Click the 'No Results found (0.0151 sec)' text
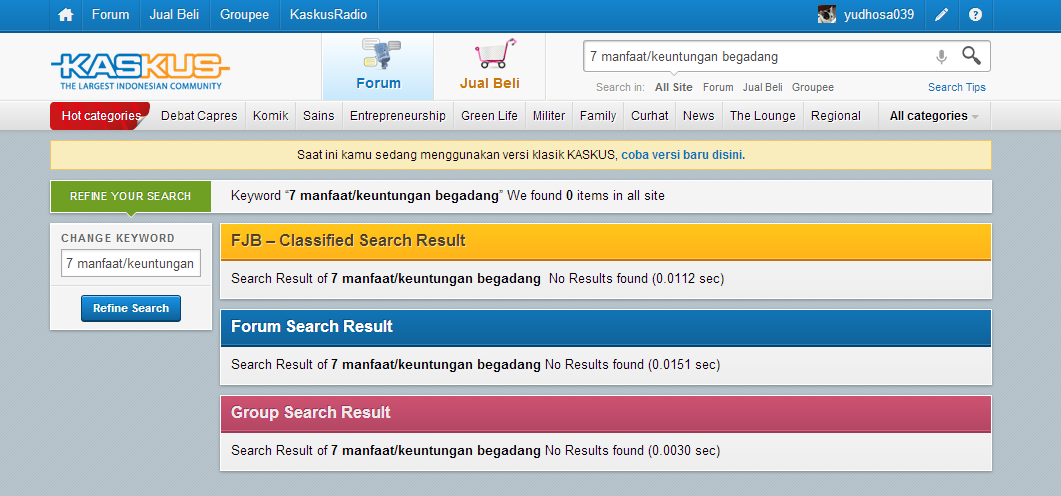Viewport: 1061px width, 496px height. click(x=632, y=365)
